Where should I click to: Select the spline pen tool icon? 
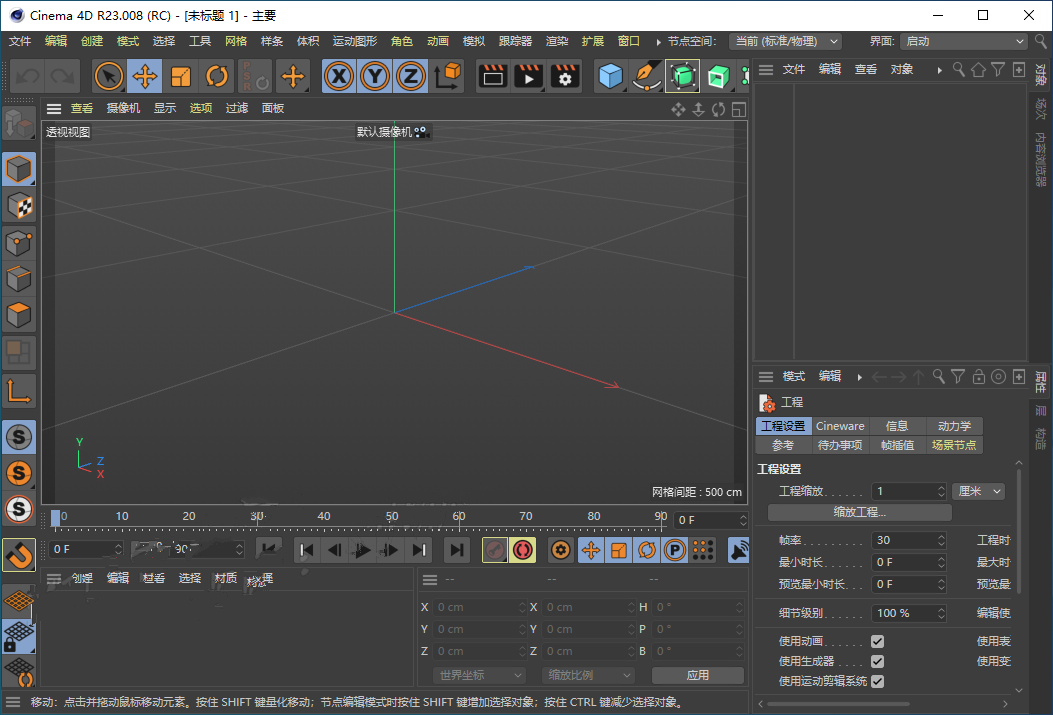point(646,77)
